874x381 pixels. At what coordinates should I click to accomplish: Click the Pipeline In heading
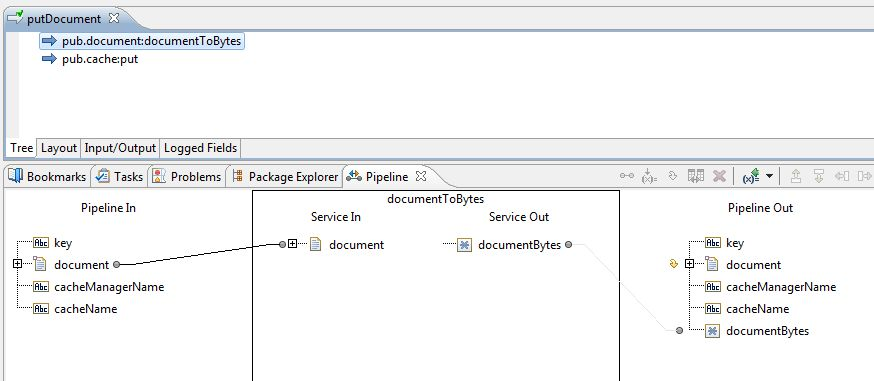click(108, 208)
